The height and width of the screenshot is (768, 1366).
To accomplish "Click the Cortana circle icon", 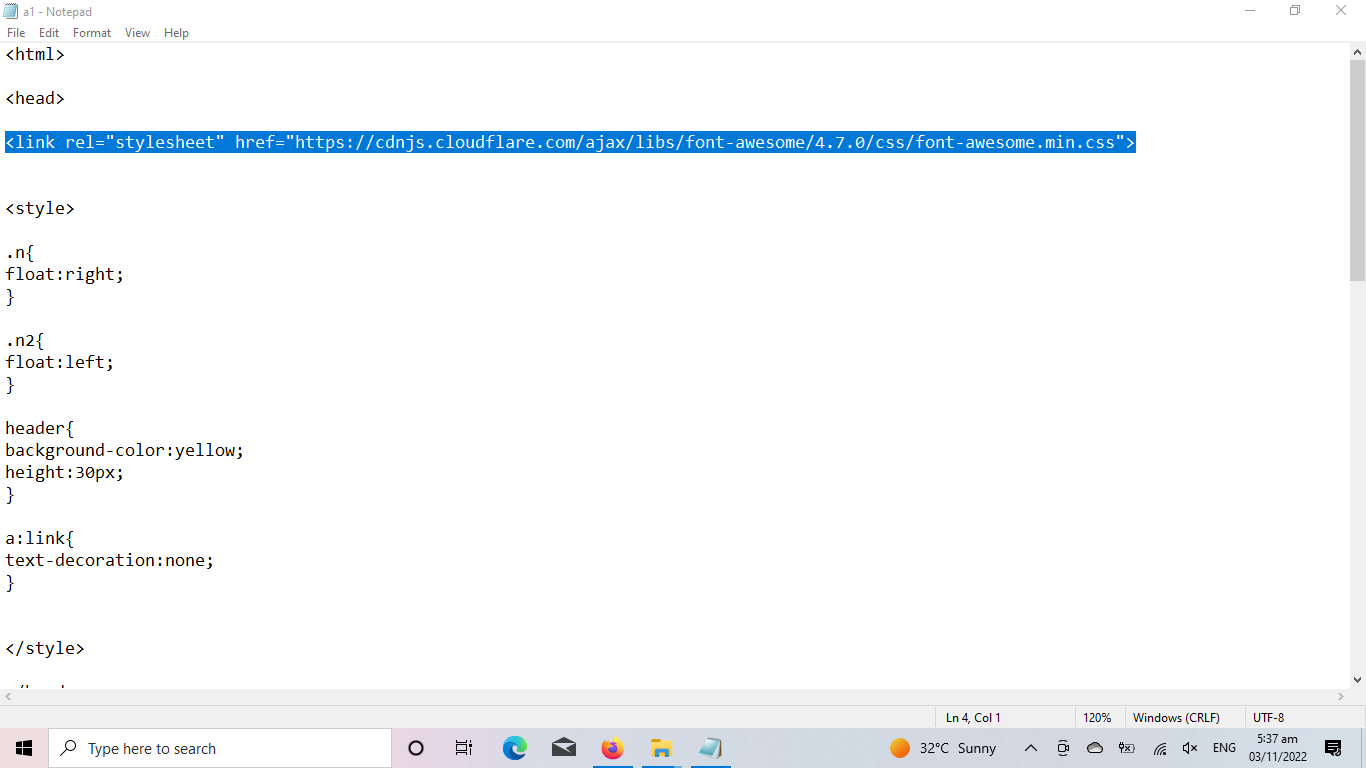I will [416, 748].
